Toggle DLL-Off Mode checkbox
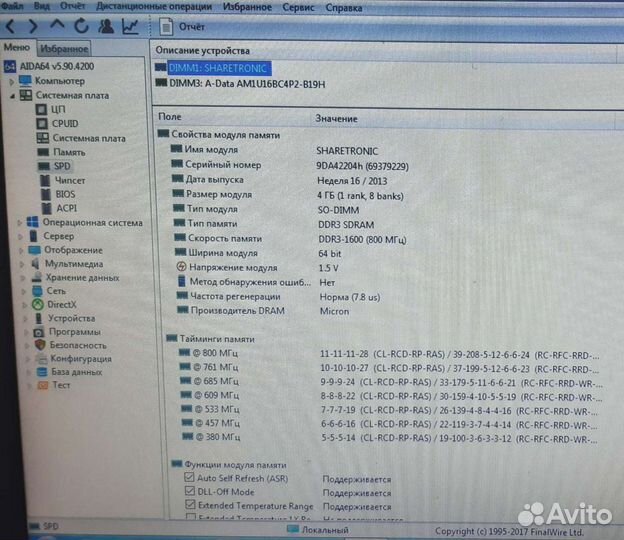 pos(190,491)
